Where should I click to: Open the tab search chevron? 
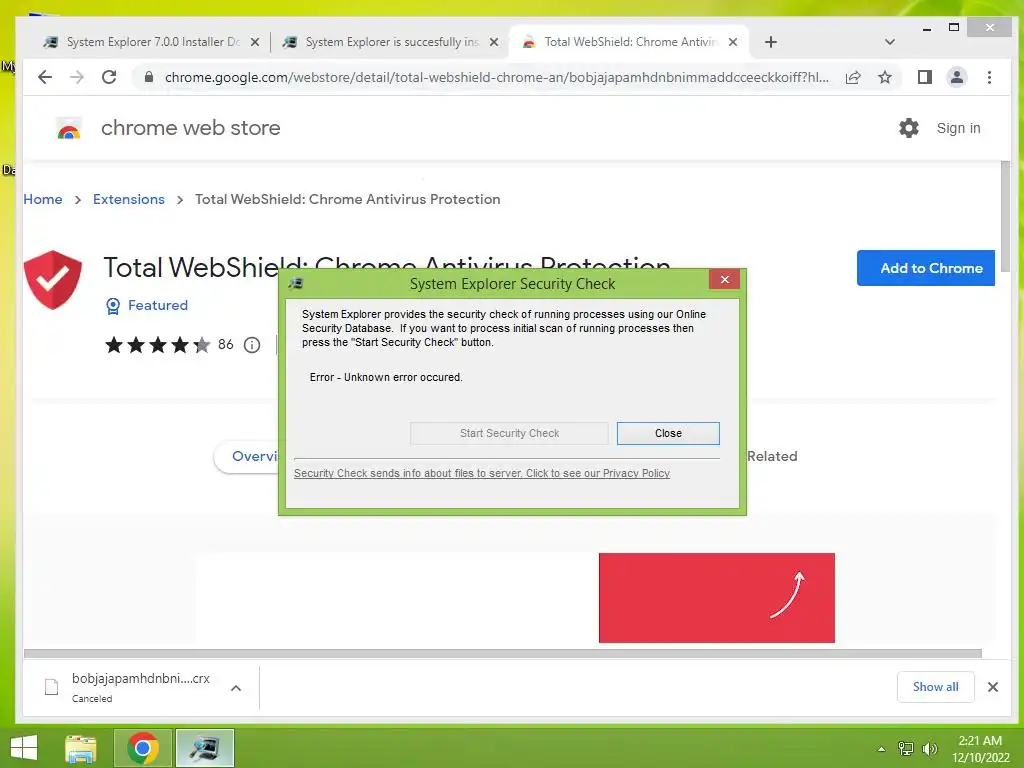pos(889,42)
